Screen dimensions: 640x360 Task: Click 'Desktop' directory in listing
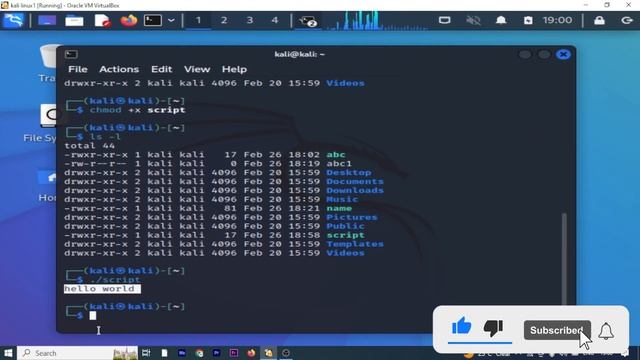pos(349,172)
